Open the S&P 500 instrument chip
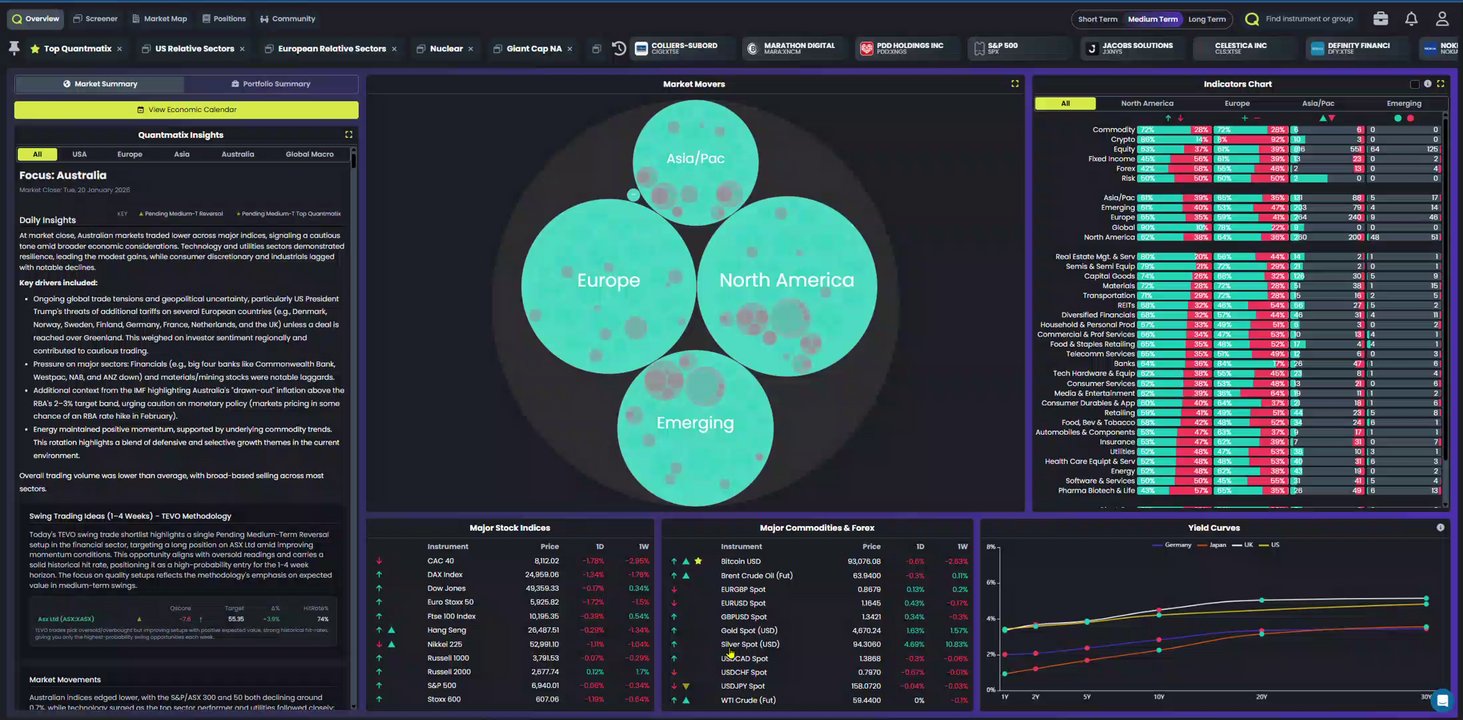The height and width of the screenshot is (720, 1463). tap(1020, 48)
